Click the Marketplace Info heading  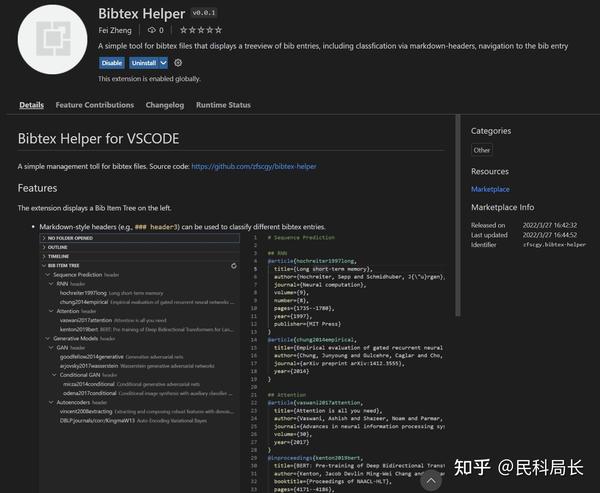coord(502,207)
